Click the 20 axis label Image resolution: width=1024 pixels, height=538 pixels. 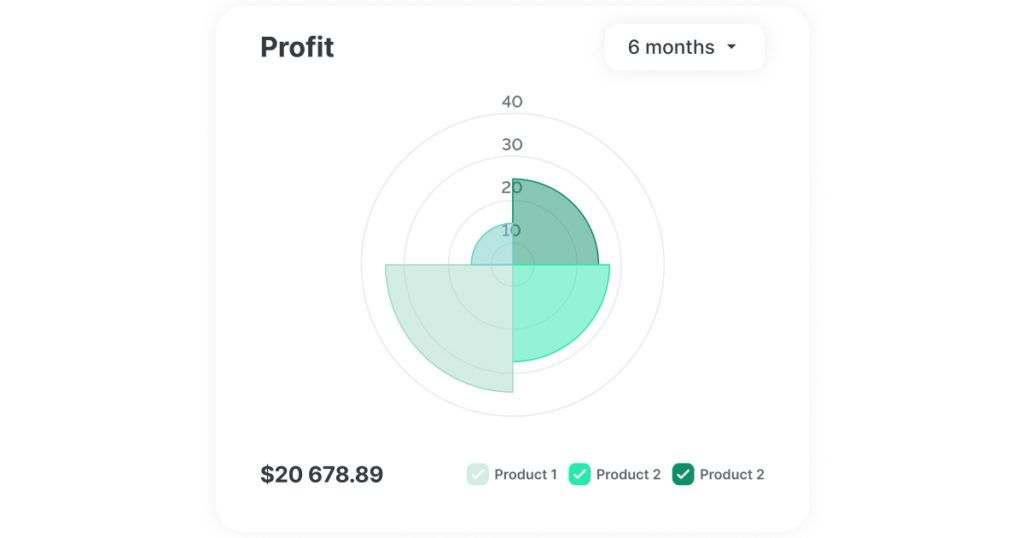[x=512, y=187]
